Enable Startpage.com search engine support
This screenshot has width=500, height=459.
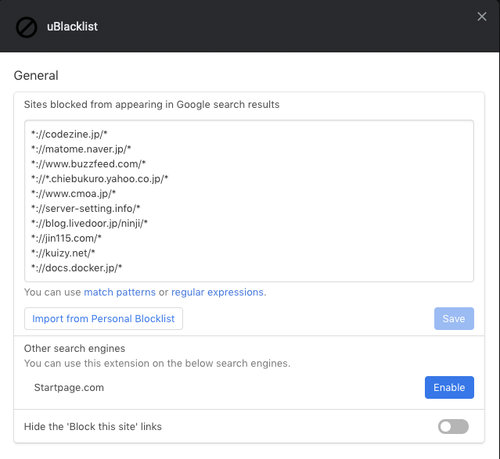click(x=449, y=387)
